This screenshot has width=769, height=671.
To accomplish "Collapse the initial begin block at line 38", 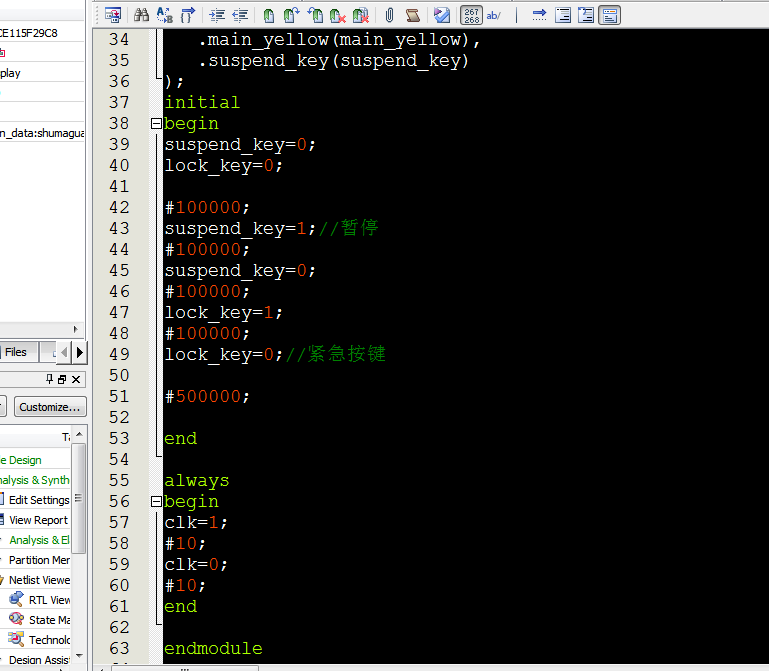I will tap(156, 123).
